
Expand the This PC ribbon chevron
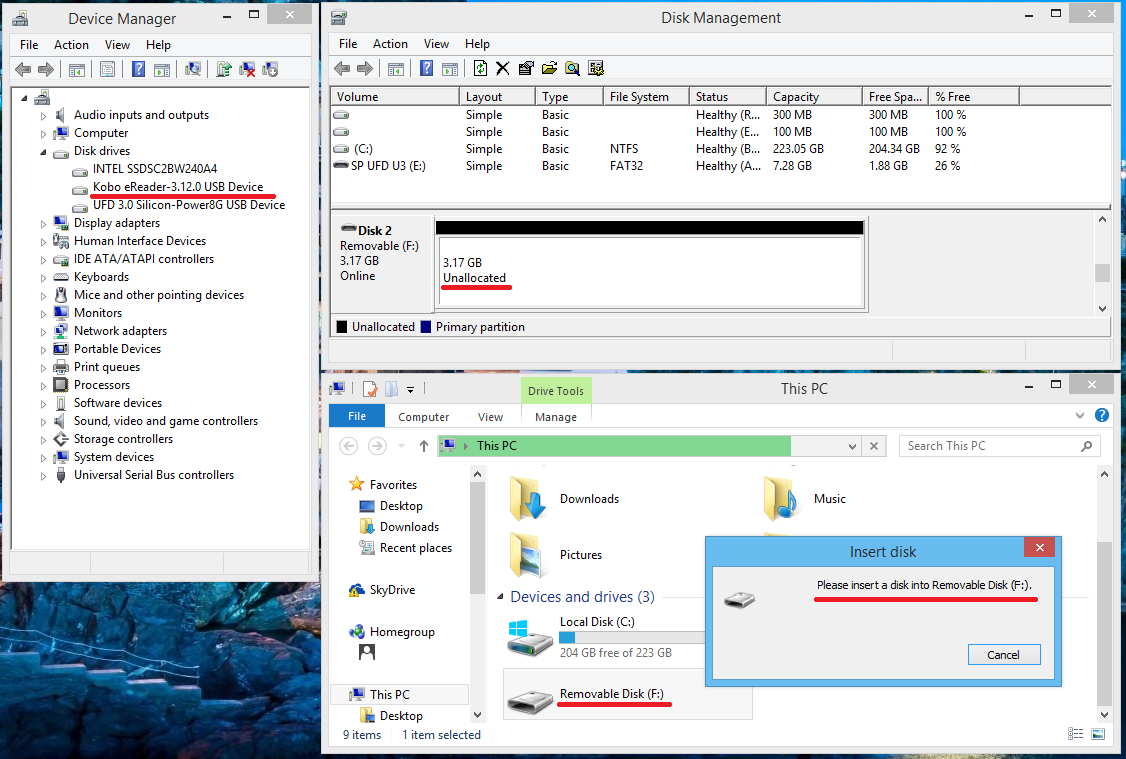coord(1079,416)
